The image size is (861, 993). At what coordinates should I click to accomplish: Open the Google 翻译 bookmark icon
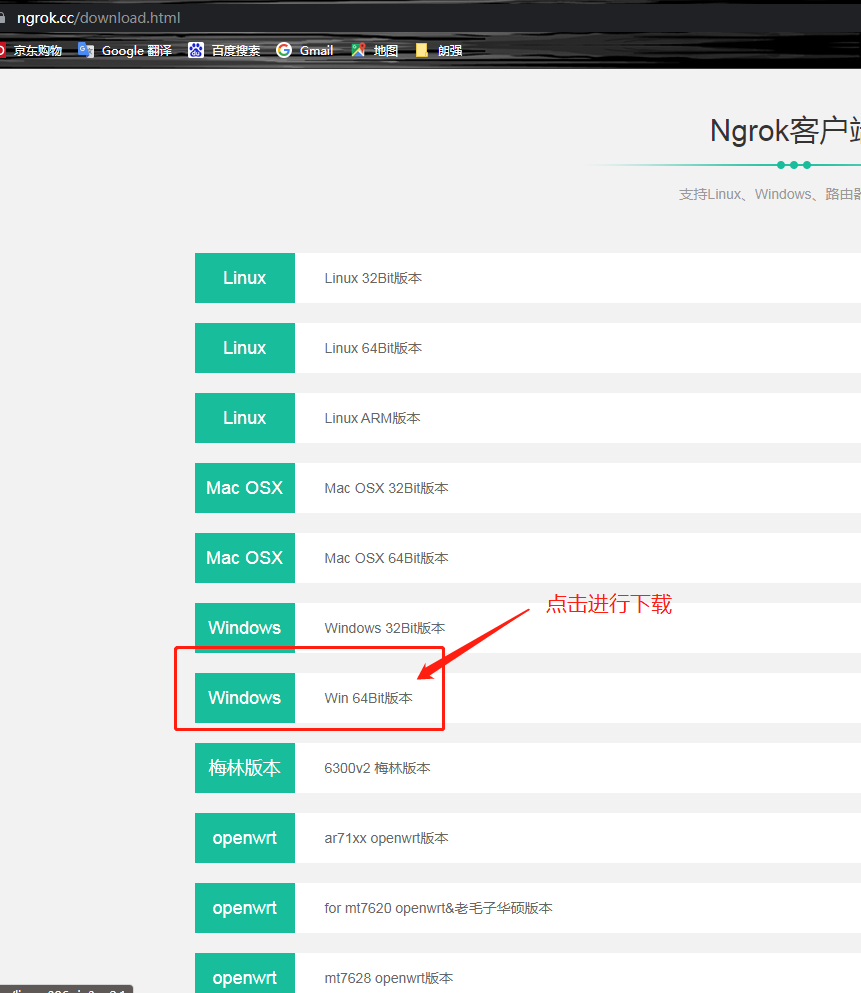(x=85, y=50)
